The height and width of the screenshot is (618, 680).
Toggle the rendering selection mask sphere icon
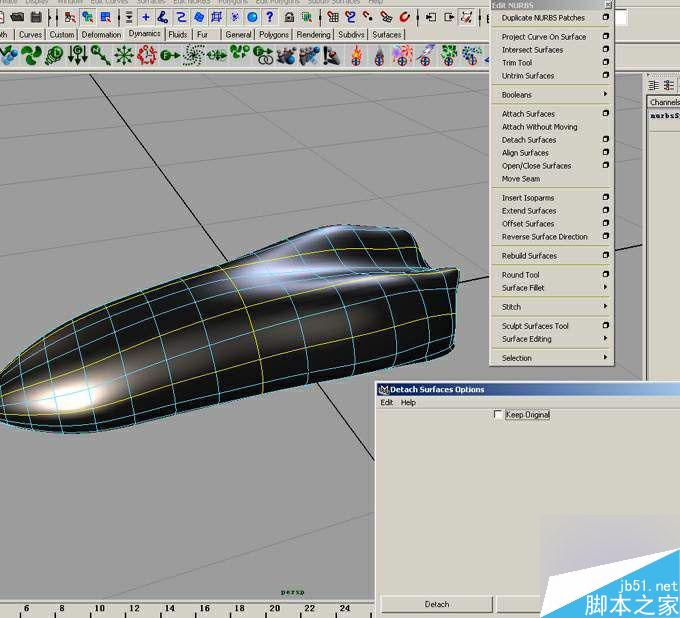[252, 17]
